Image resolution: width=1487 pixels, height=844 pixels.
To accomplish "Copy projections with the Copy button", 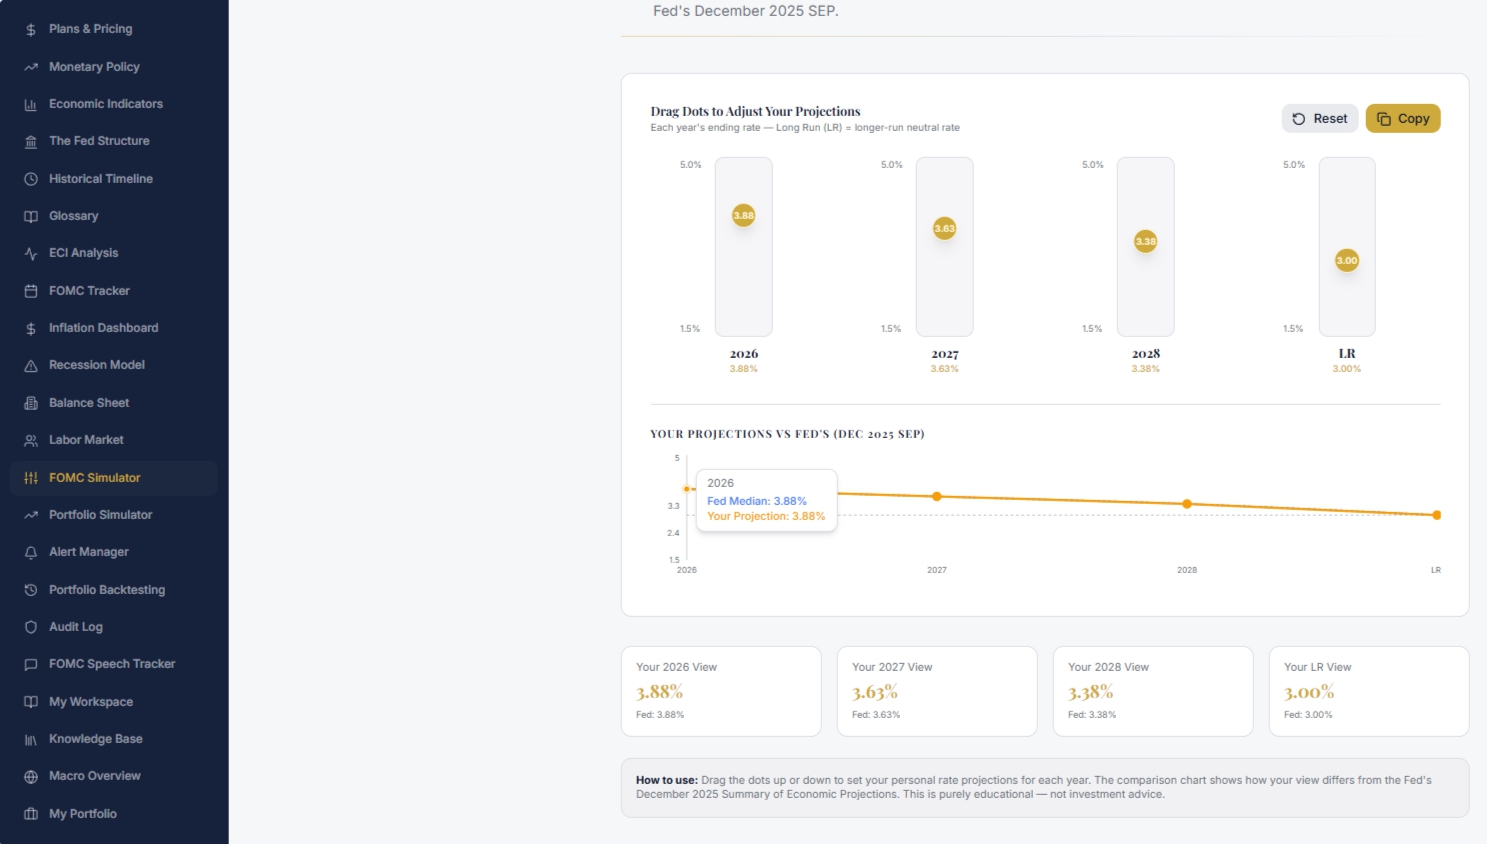I will point(1403,118).
